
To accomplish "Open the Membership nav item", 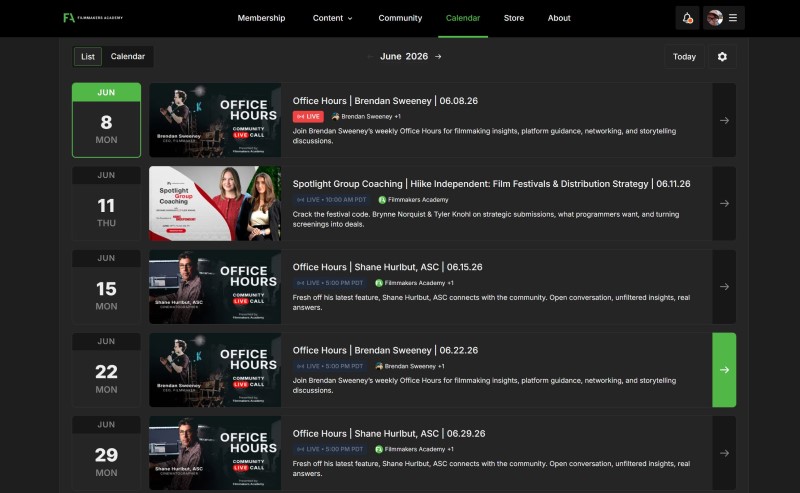I will pos(261,18).
